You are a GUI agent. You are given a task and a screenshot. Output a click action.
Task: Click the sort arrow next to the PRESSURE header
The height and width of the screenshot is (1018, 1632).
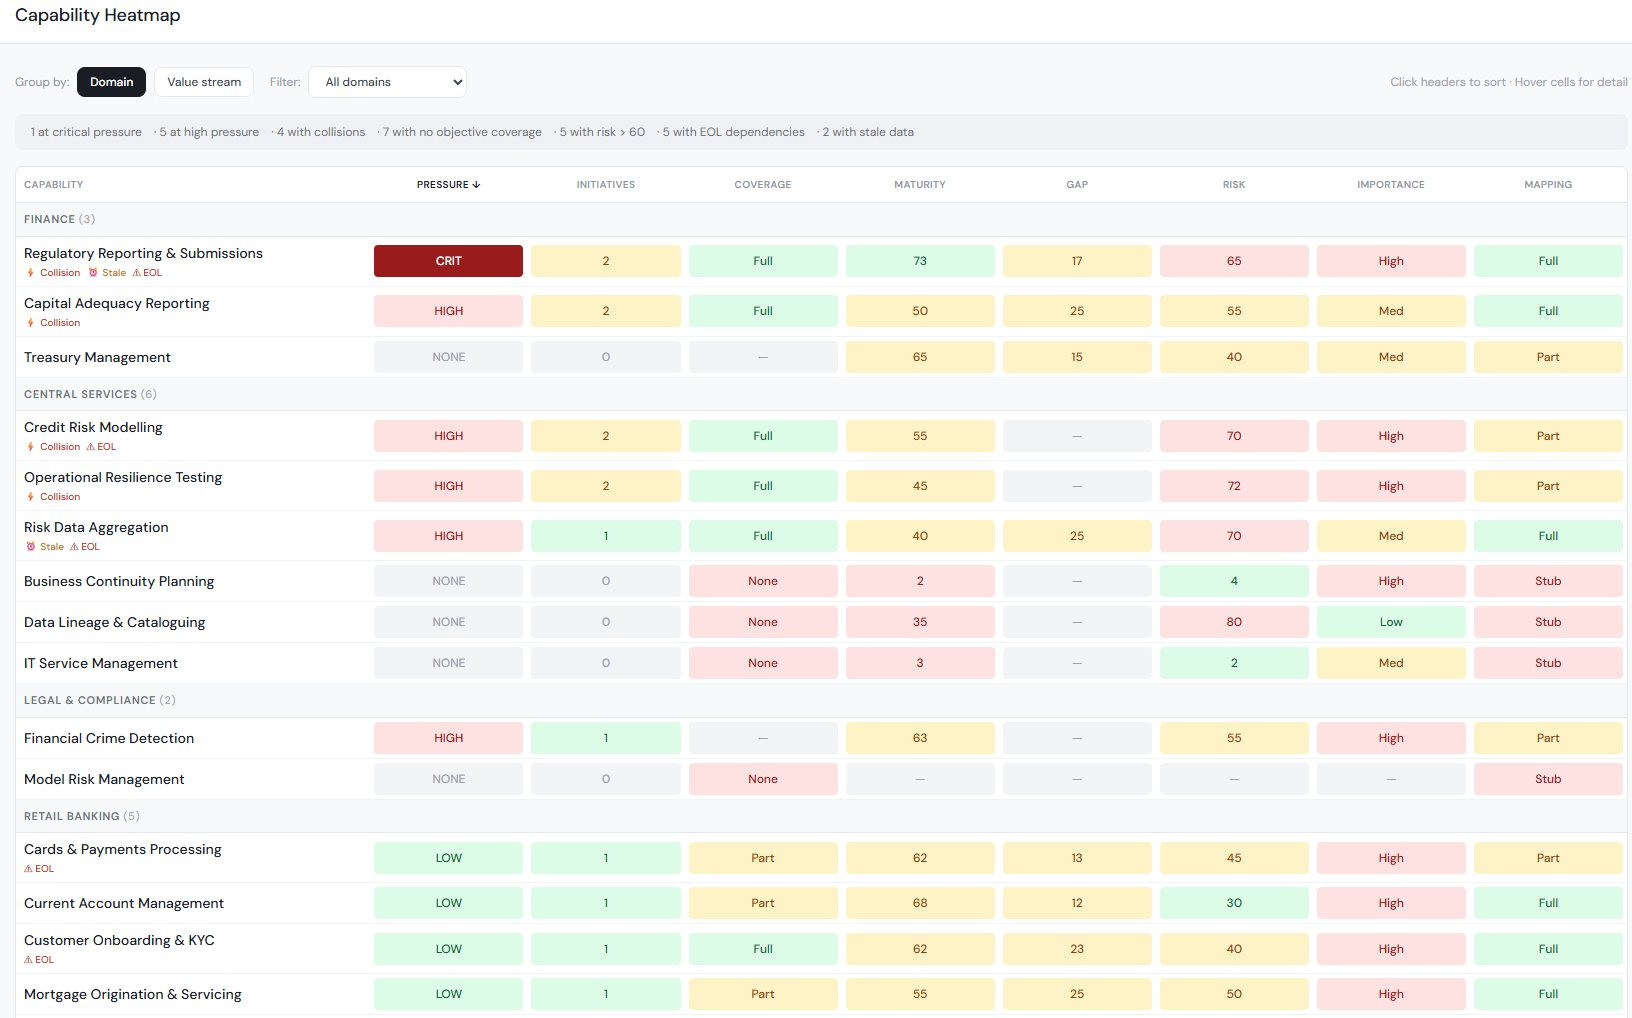pyautogui.click(x=477, y=184)
